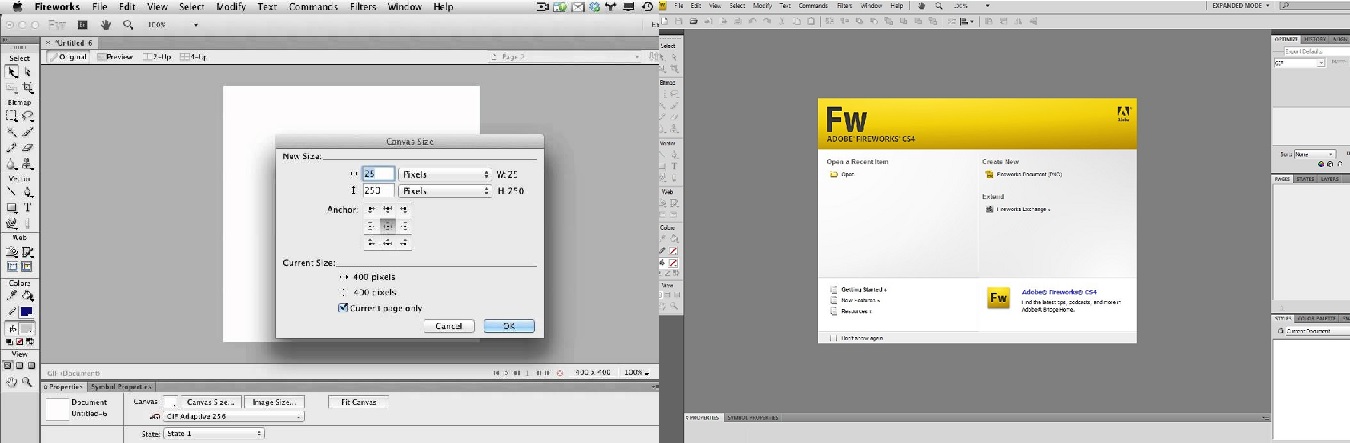The image size is (1350, 443).
Task: Click Cancel in the Canvas Size dialog
Action: (448, 326)
